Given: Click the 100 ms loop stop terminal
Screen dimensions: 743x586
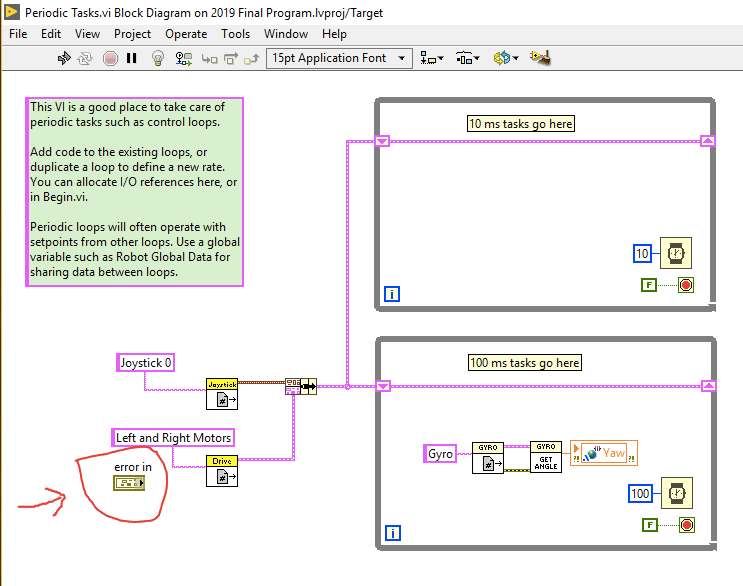Looking at the screenshot, I should click(686, 525).
